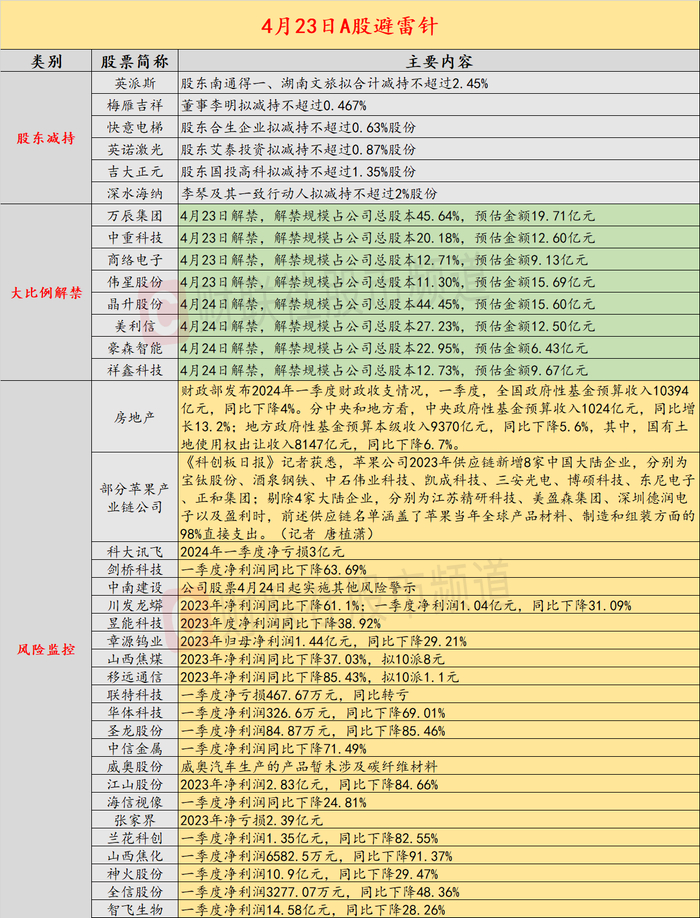The image size is (700, 918).
Task: Select stock name '山西焦煤'
Action: click(135, 659)
